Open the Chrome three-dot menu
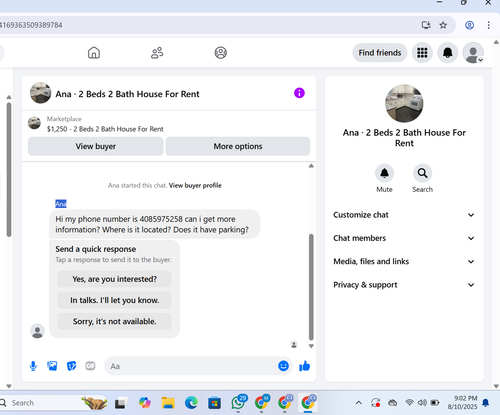The height and width of the screenshot is (415, 500). 488,25
